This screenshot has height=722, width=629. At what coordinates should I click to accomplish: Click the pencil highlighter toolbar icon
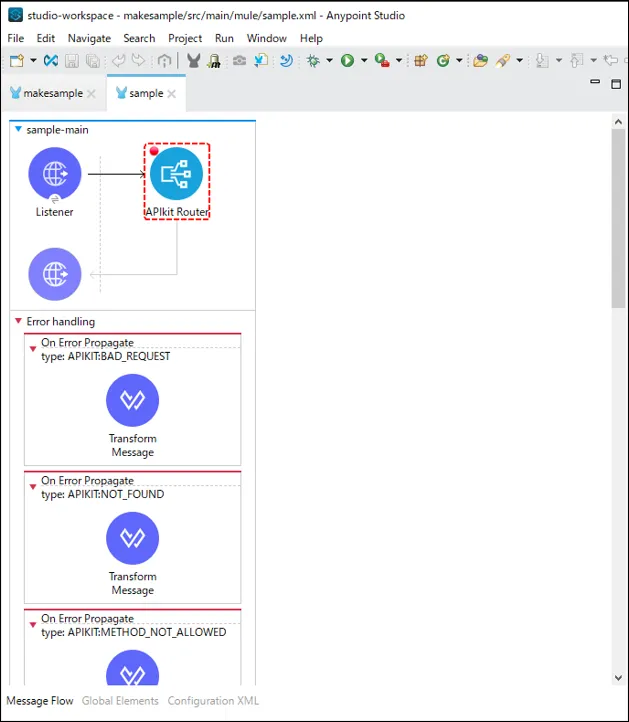click(503, 60)
